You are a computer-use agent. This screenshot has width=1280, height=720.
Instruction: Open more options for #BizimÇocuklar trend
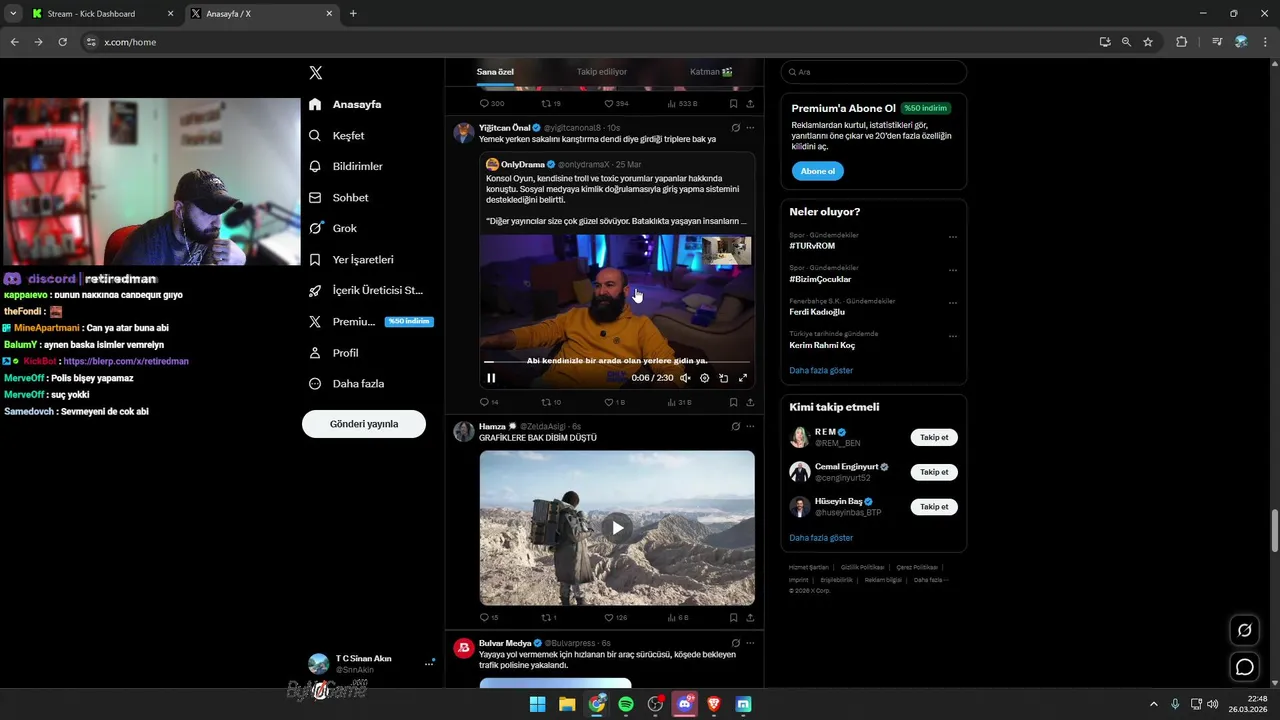click(952, 270)
